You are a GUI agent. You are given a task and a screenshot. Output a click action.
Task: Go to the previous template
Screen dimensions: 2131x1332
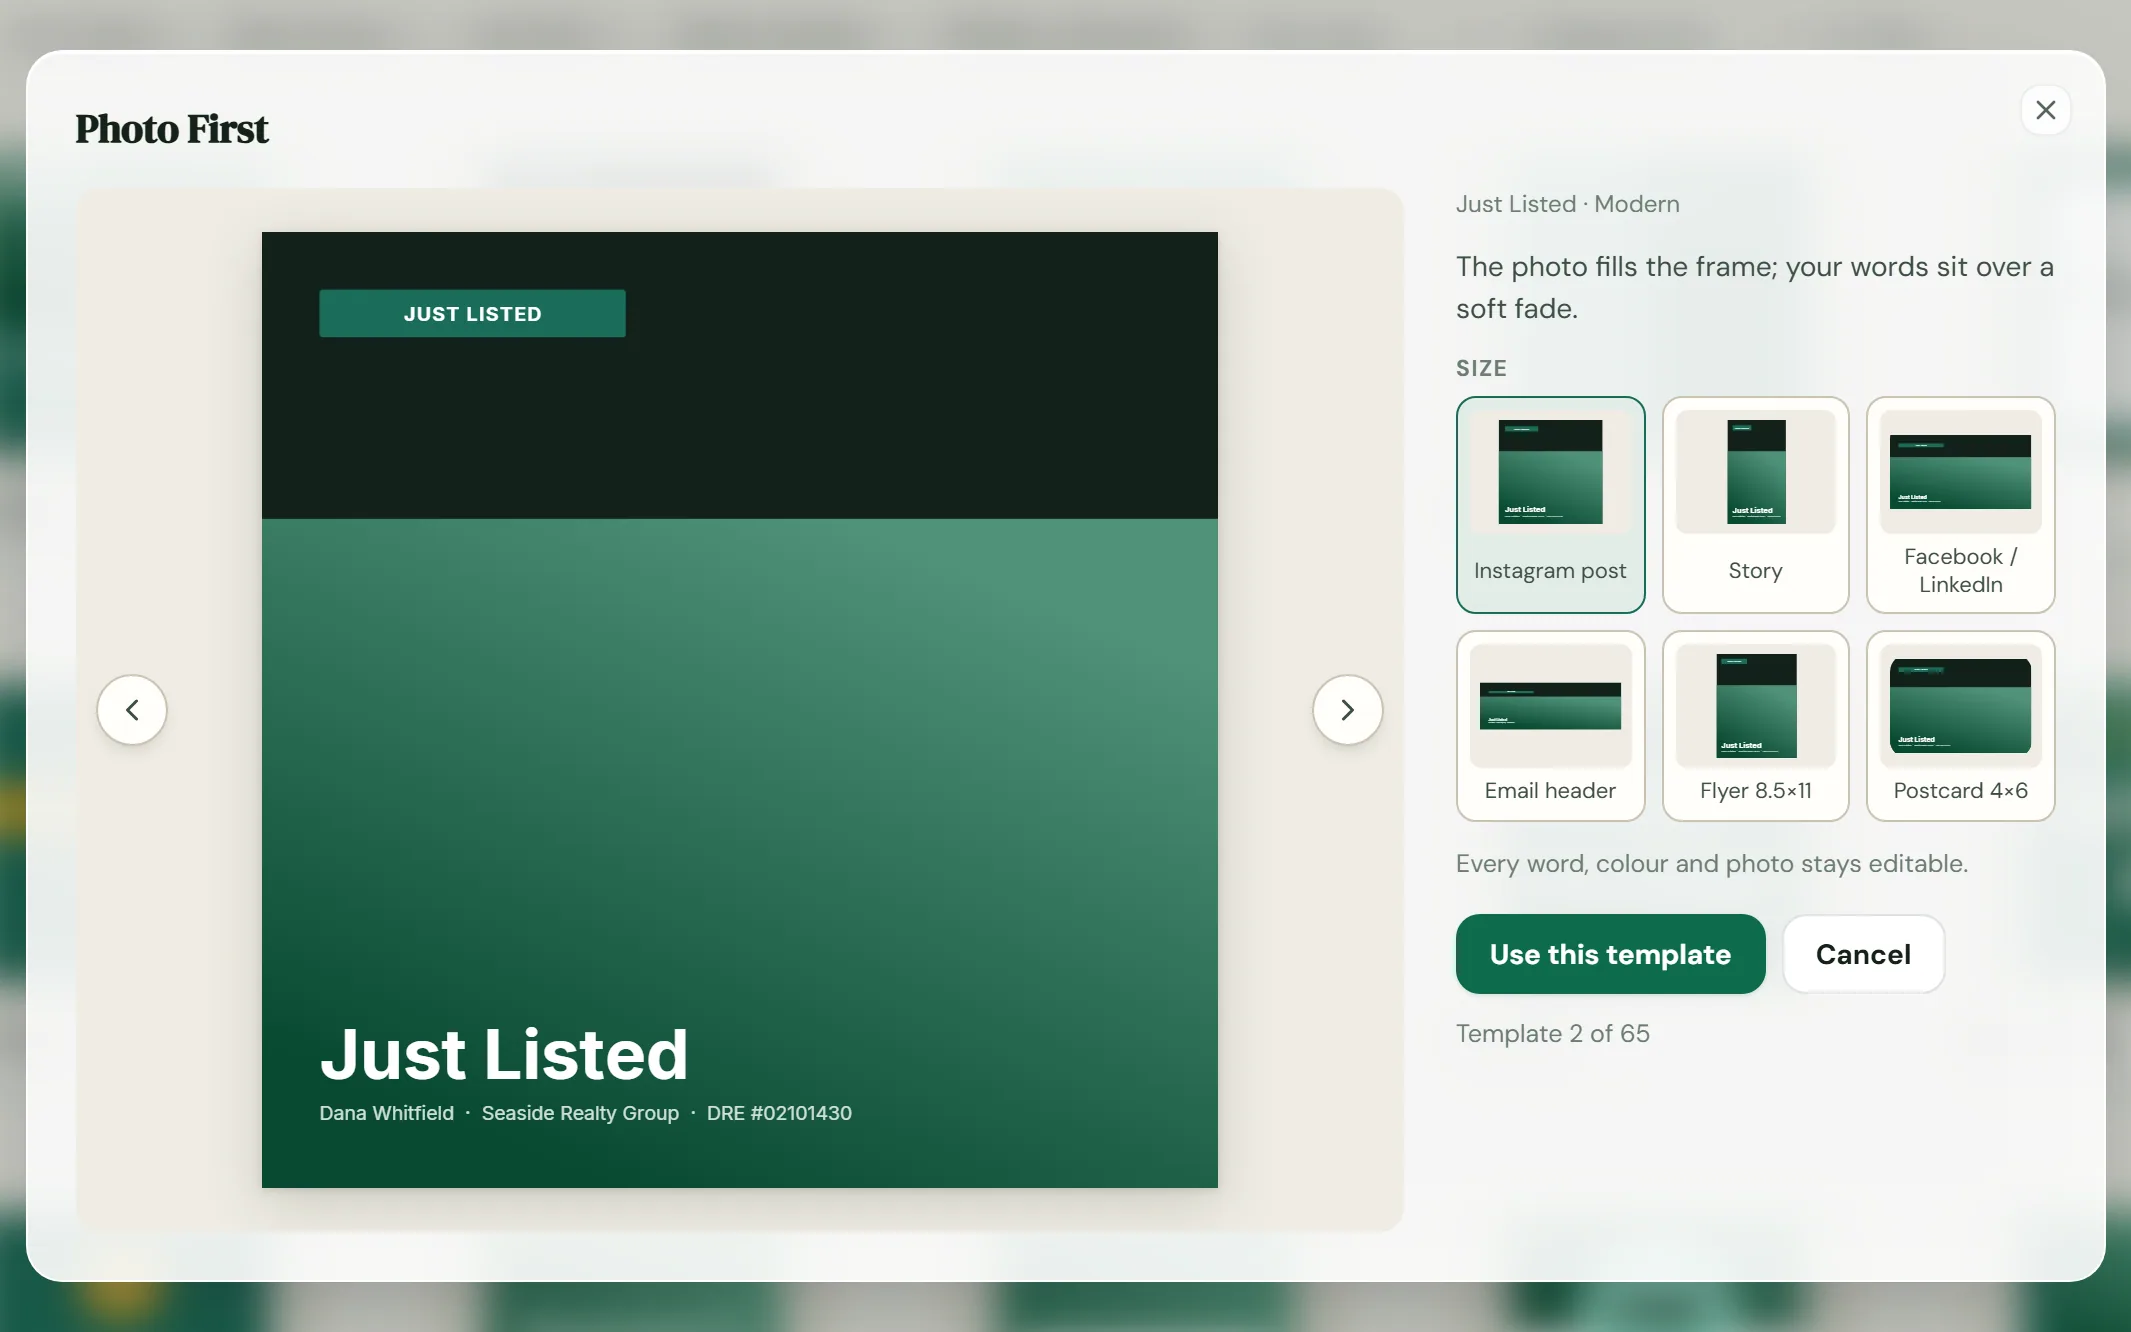132,710
